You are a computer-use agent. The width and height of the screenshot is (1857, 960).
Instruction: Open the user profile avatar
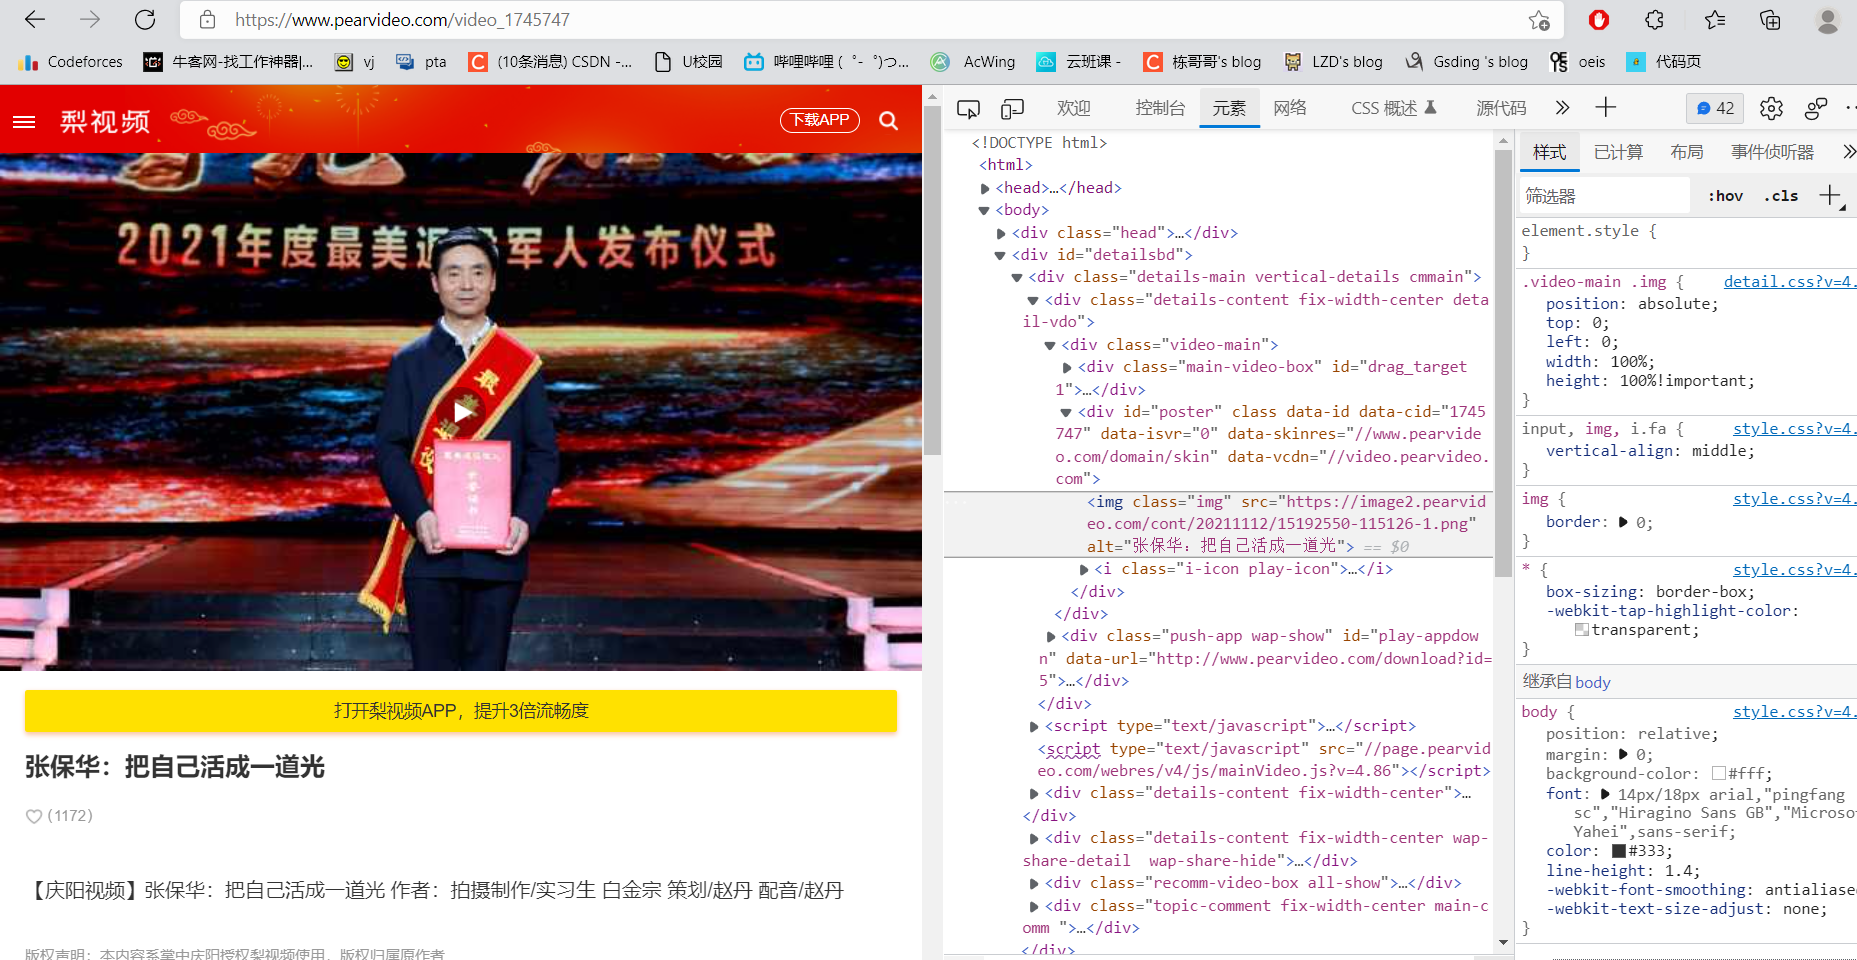coord(1828,20)
